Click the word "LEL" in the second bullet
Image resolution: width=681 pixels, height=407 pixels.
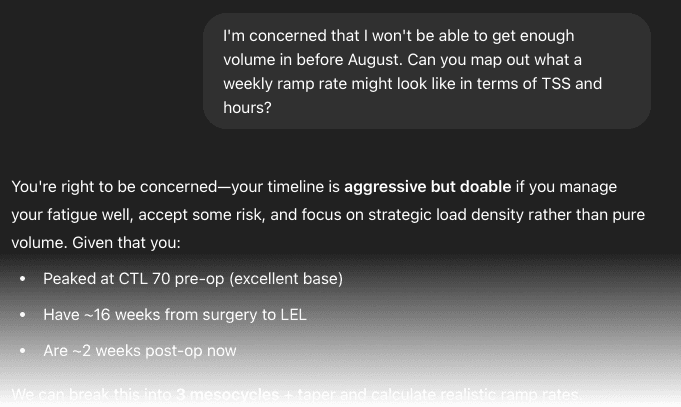click(293, 314)
